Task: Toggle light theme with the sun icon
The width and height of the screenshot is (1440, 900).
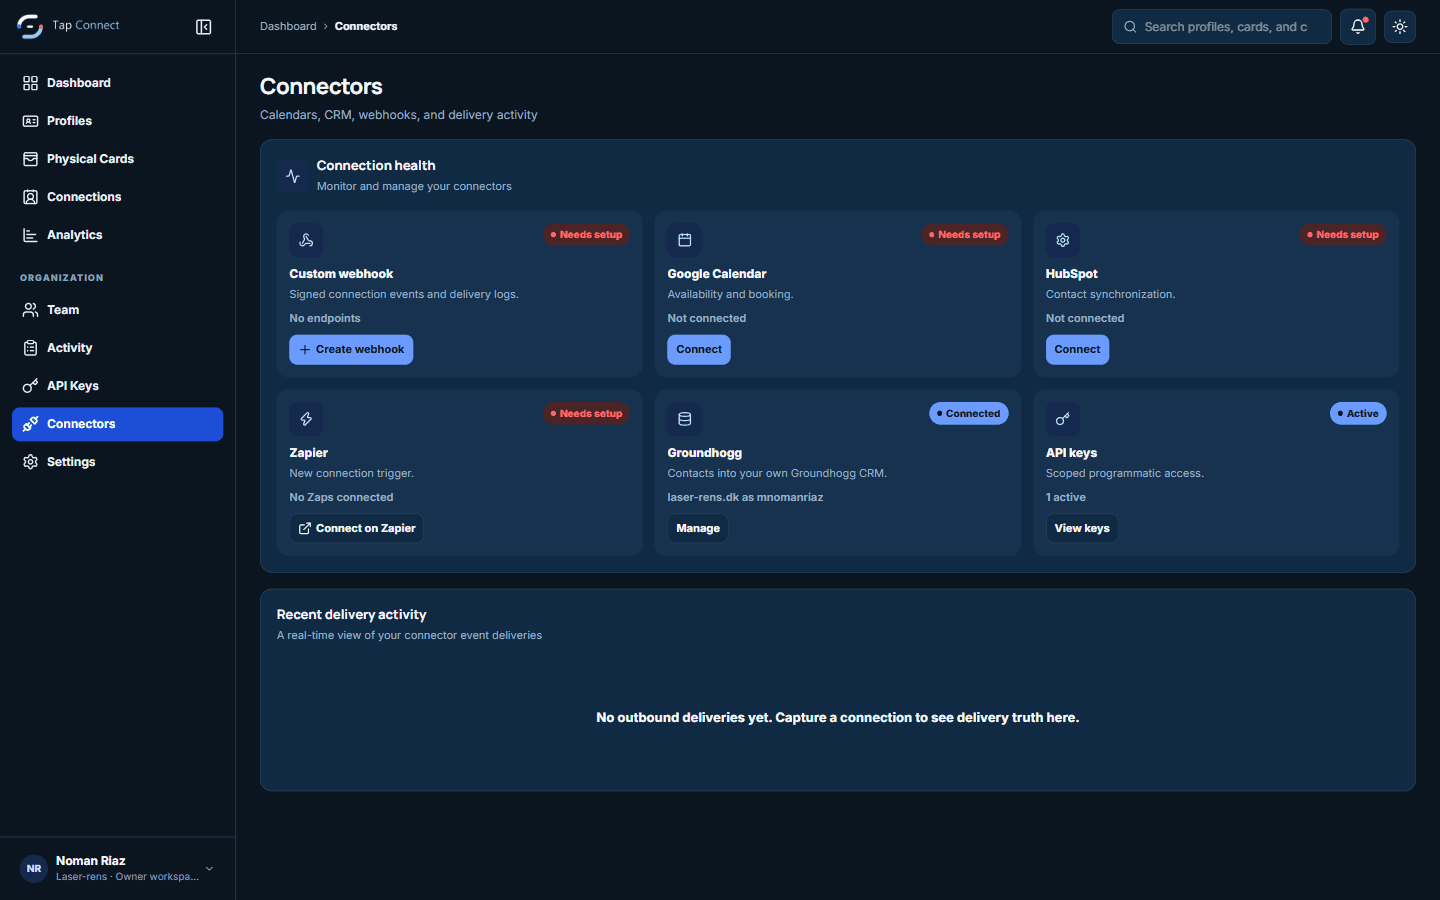Action: (1400, 27)
